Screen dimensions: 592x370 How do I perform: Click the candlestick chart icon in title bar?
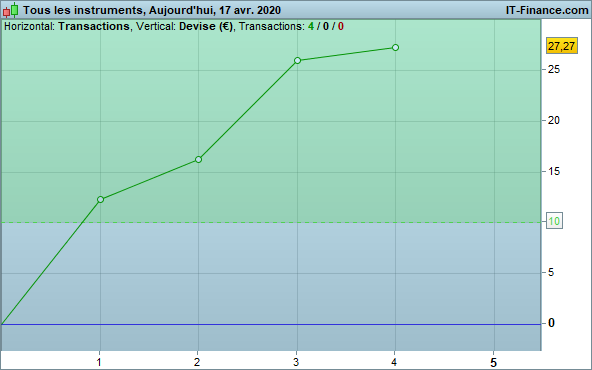pos(11,10)
